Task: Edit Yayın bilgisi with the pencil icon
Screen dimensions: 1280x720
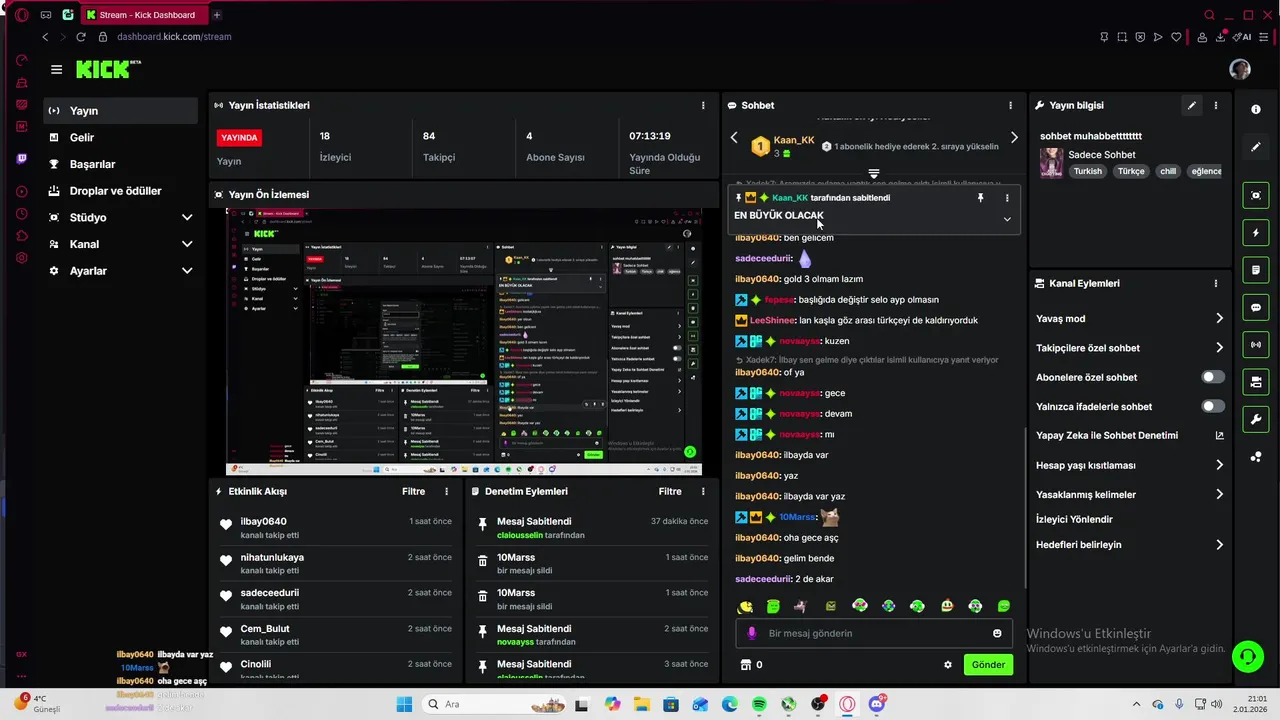Action: (x=1191, y=105)
